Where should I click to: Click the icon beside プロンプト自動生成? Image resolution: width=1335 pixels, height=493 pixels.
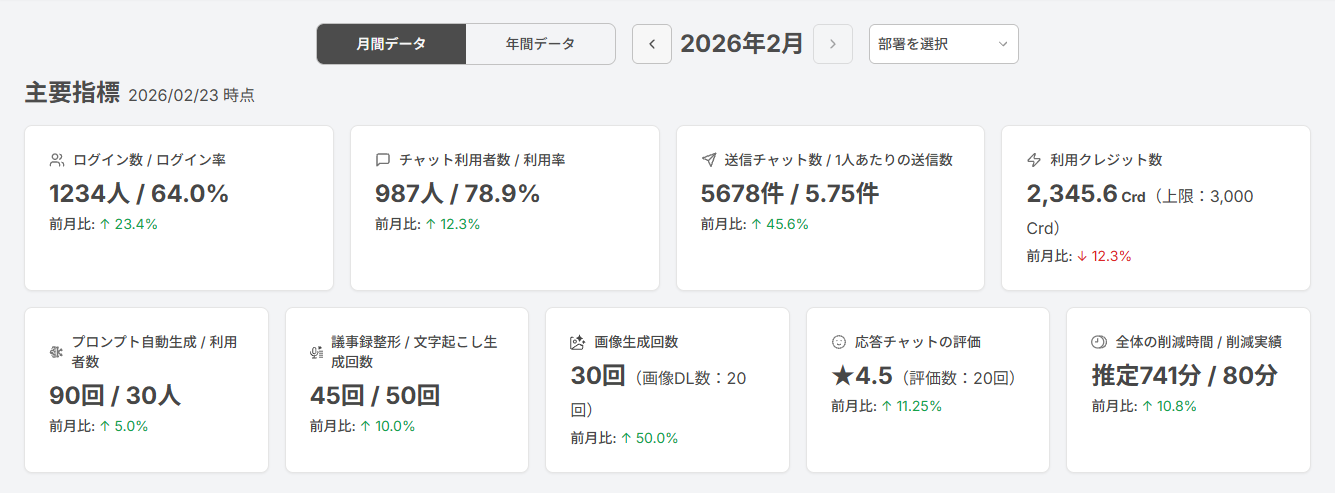point(56,352)
